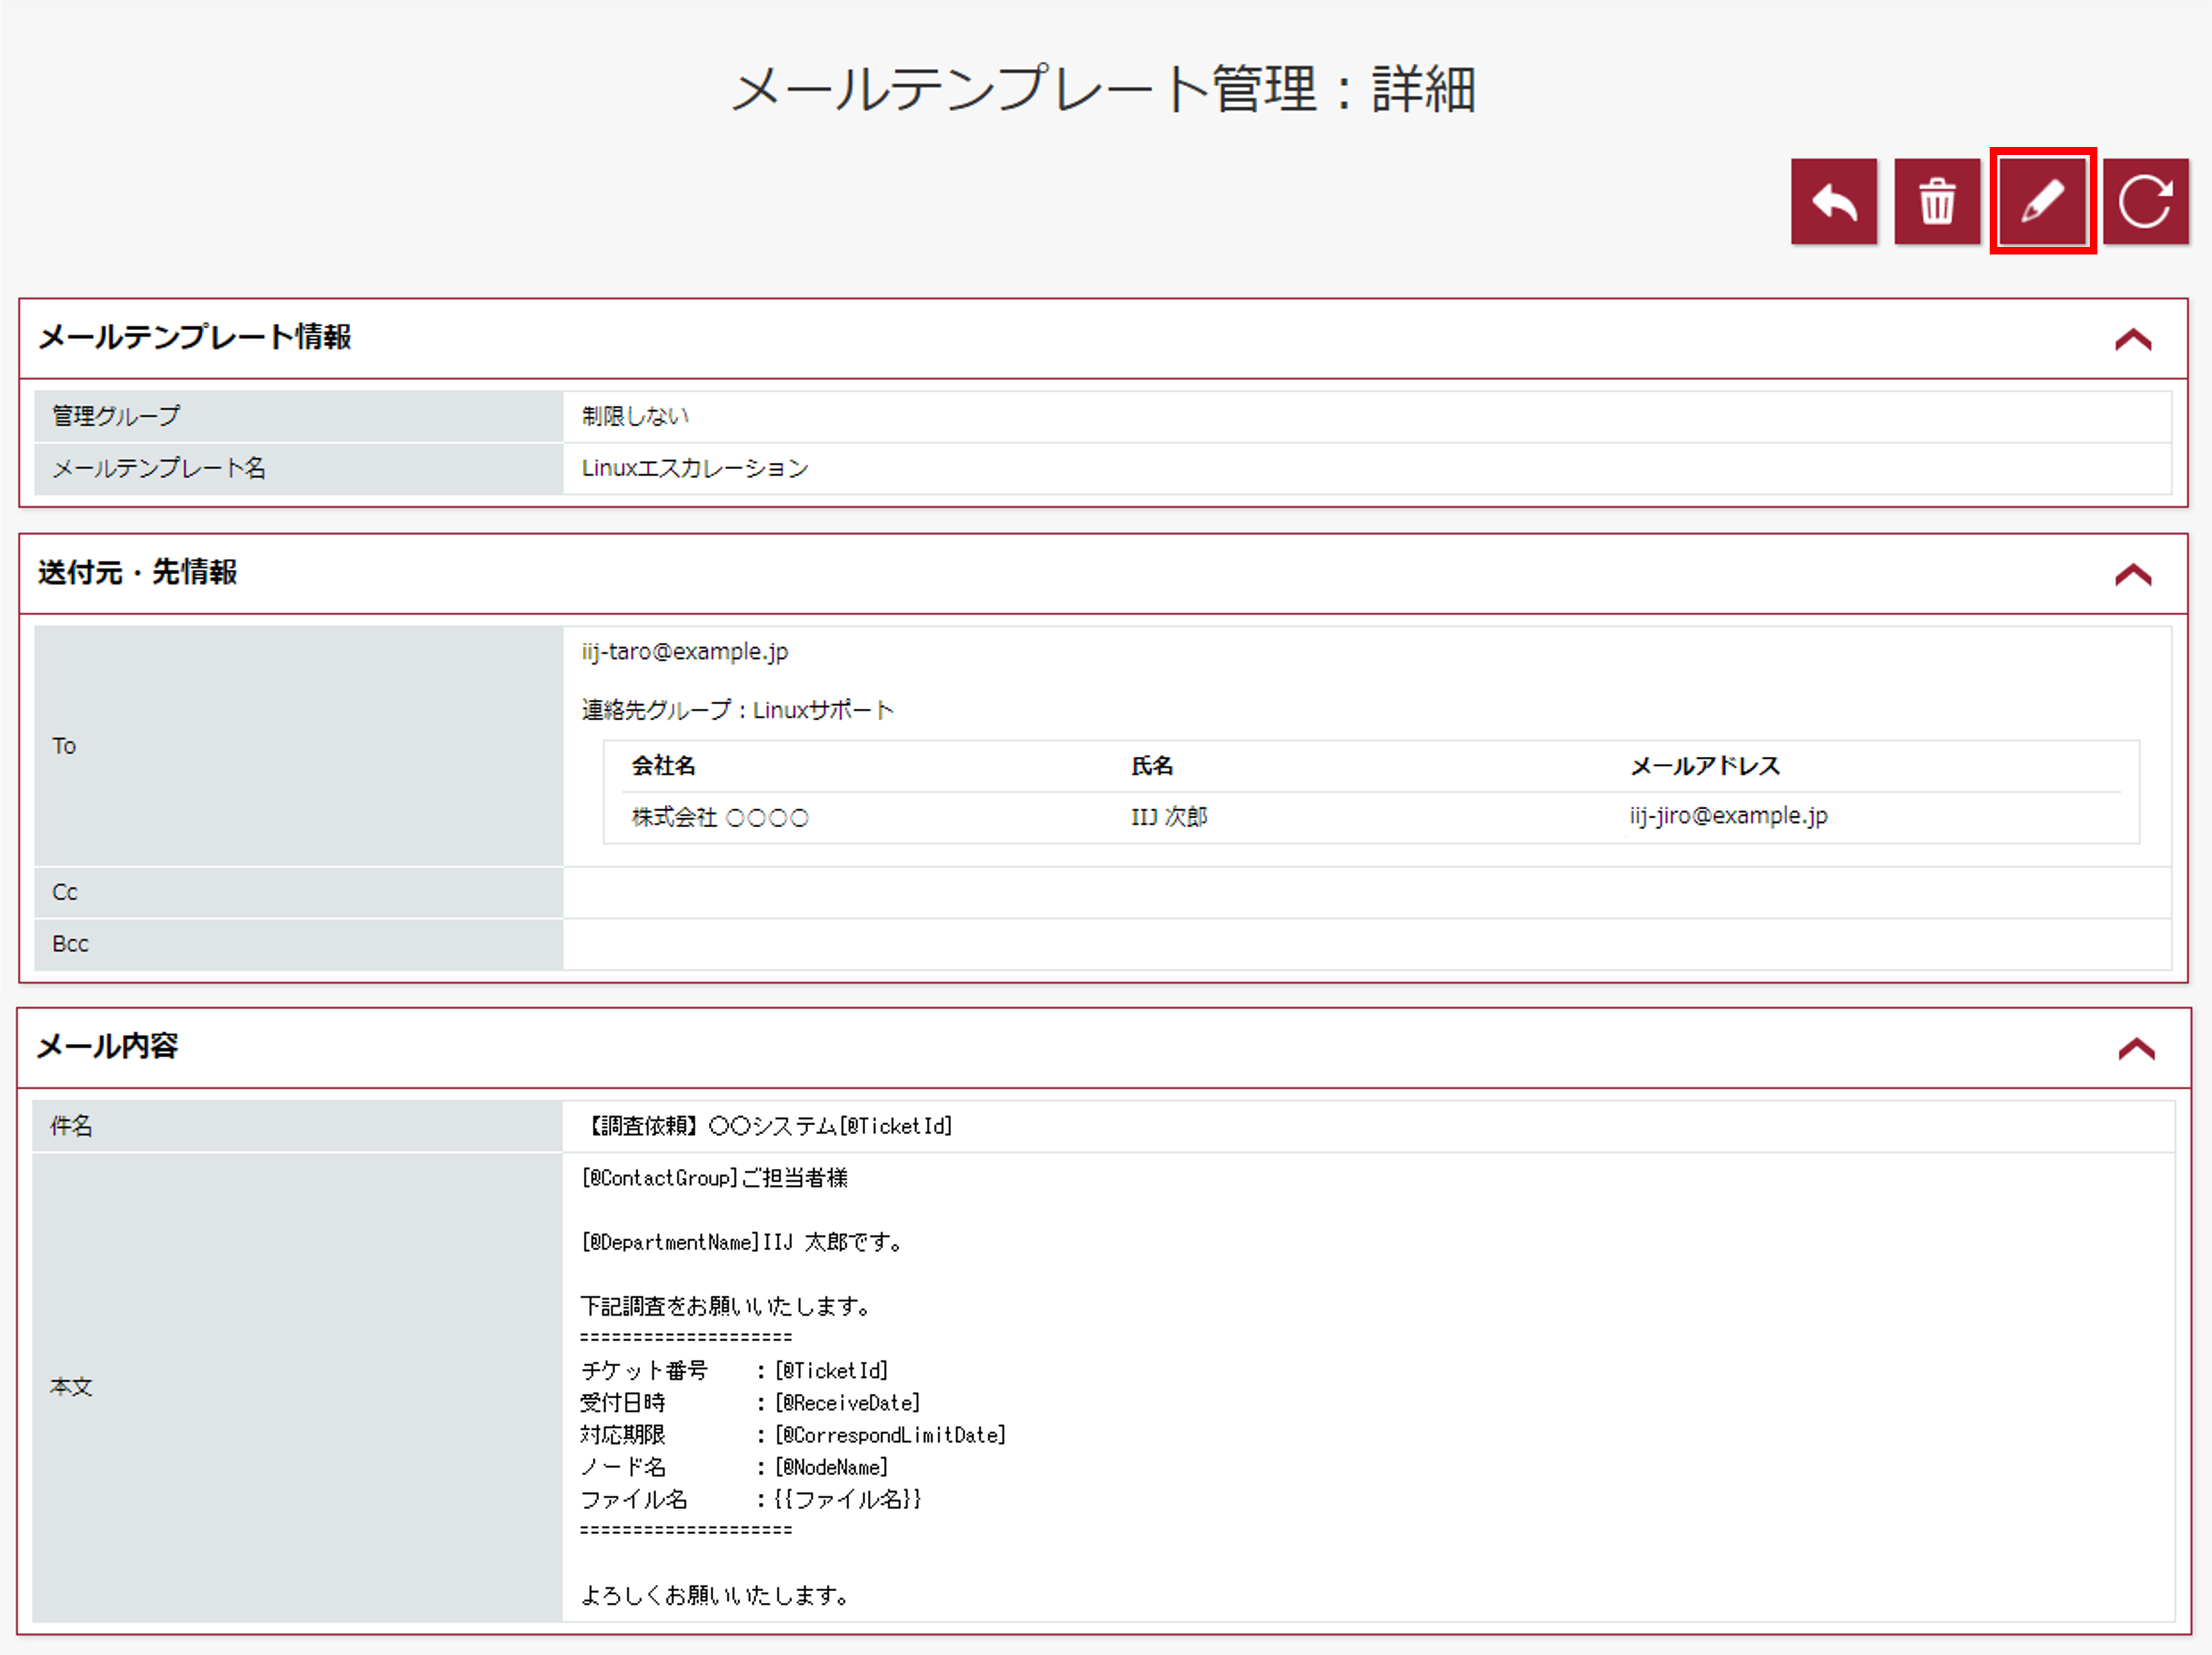Click the 管理グループ label
The image size is (2212, 1655).
pos(116,416)
